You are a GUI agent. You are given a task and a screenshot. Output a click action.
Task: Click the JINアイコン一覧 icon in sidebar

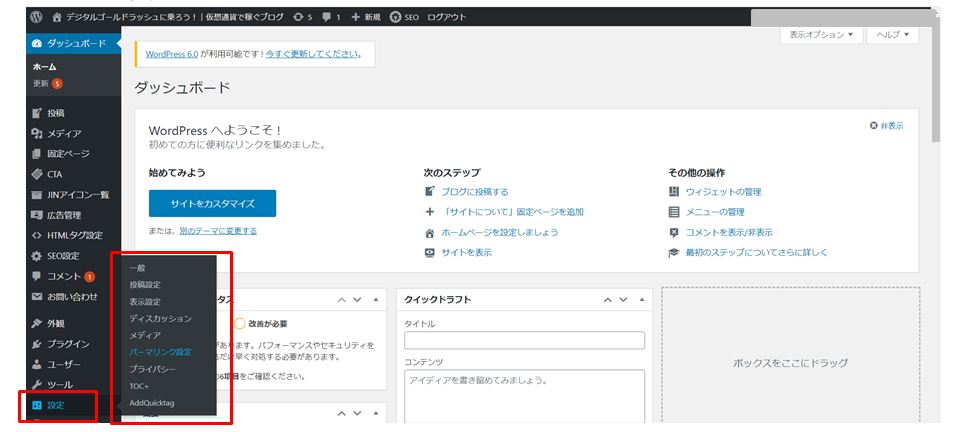[37, 195]
